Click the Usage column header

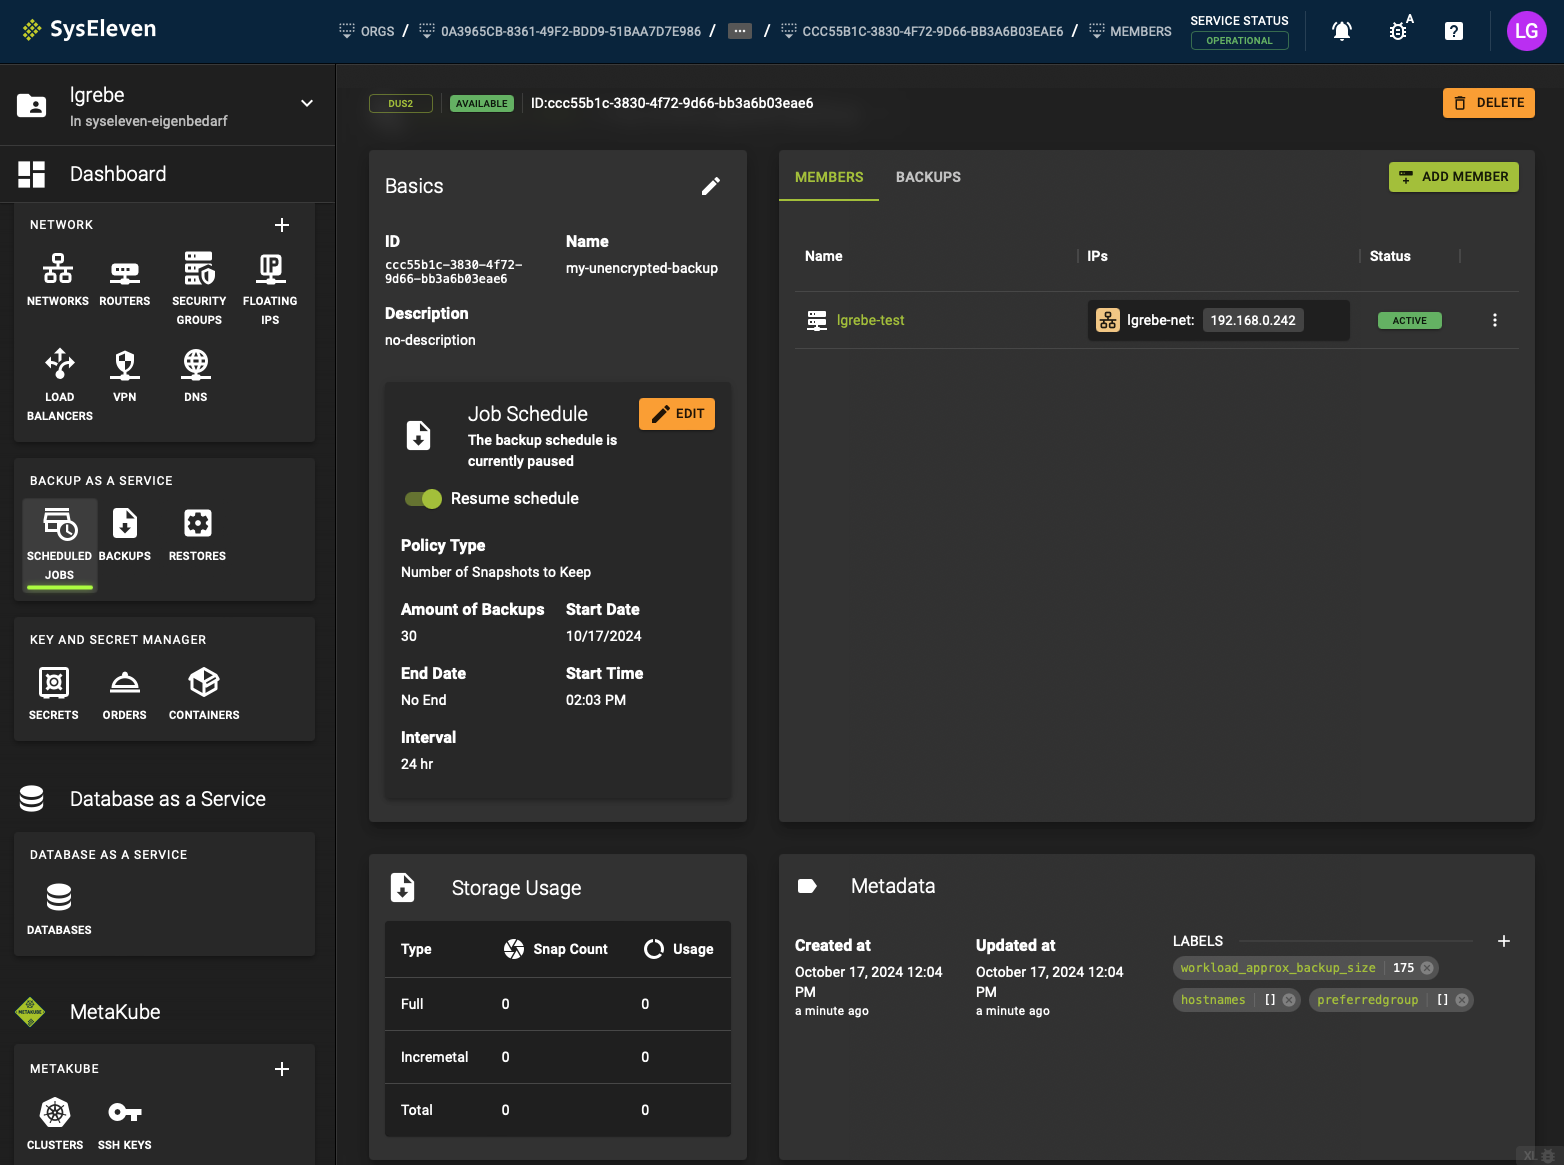click(x=678, y=949)
